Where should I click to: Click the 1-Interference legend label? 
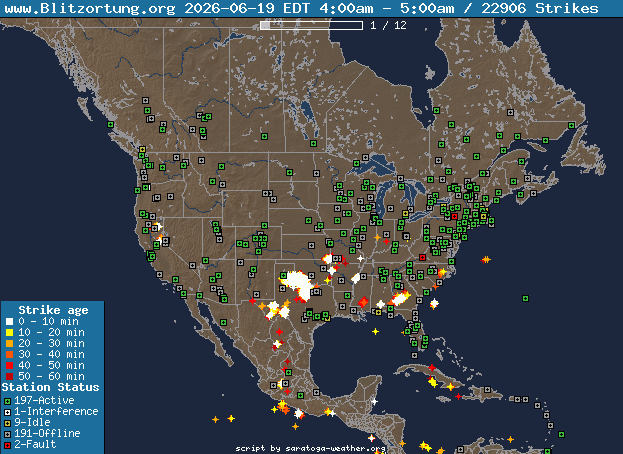tap(56, 411)
